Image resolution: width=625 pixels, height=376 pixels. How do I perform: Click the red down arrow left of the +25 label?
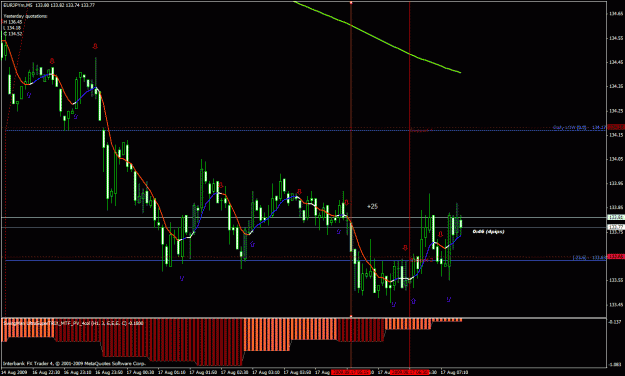[x=346, y=203]
